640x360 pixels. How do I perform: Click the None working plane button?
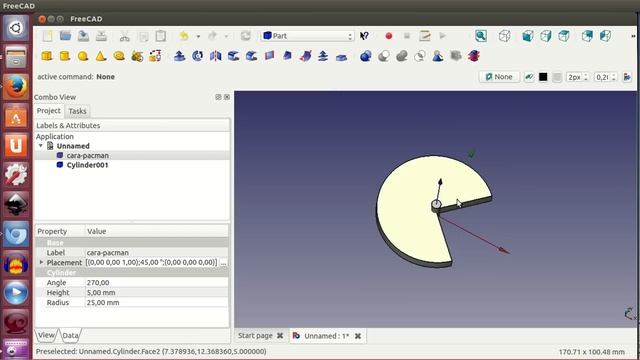click(499, 77)
